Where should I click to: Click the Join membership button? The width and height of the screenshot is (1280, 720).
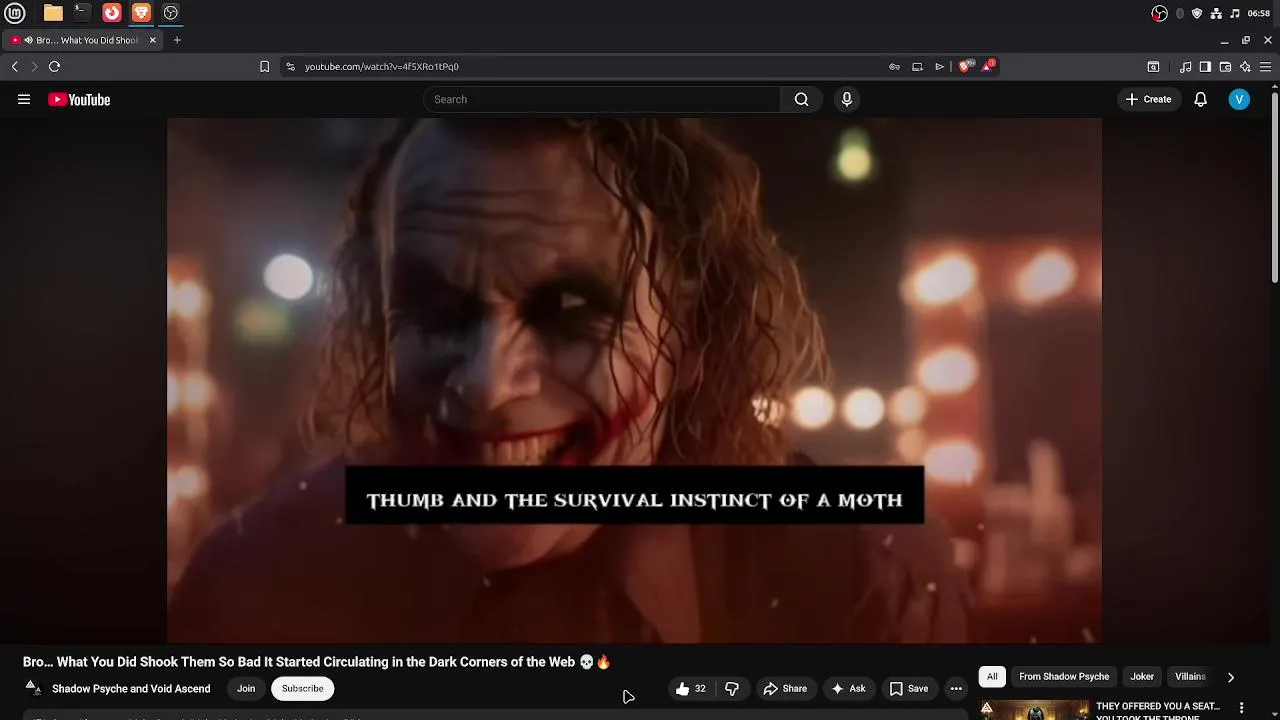246,688
